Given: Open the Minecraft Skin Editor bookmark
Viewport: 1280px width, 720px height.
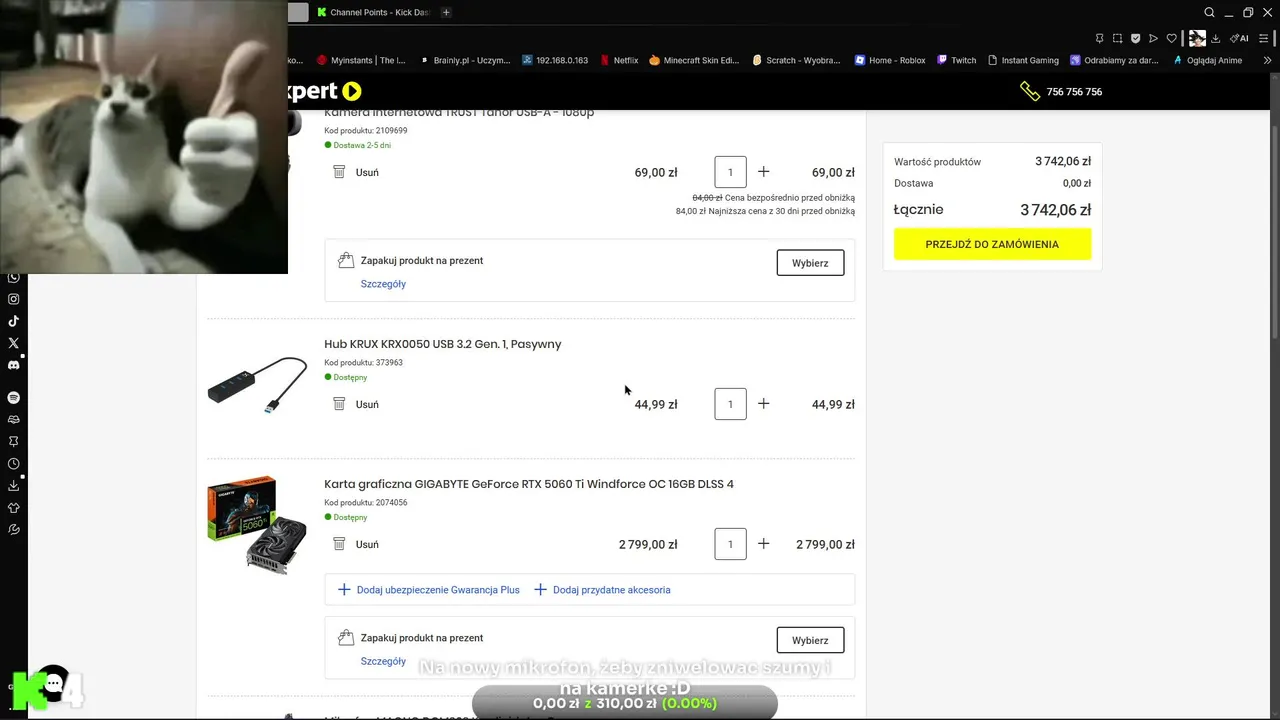Looking at the screenshot, I should pyautogui.click(x=694, y=60).
